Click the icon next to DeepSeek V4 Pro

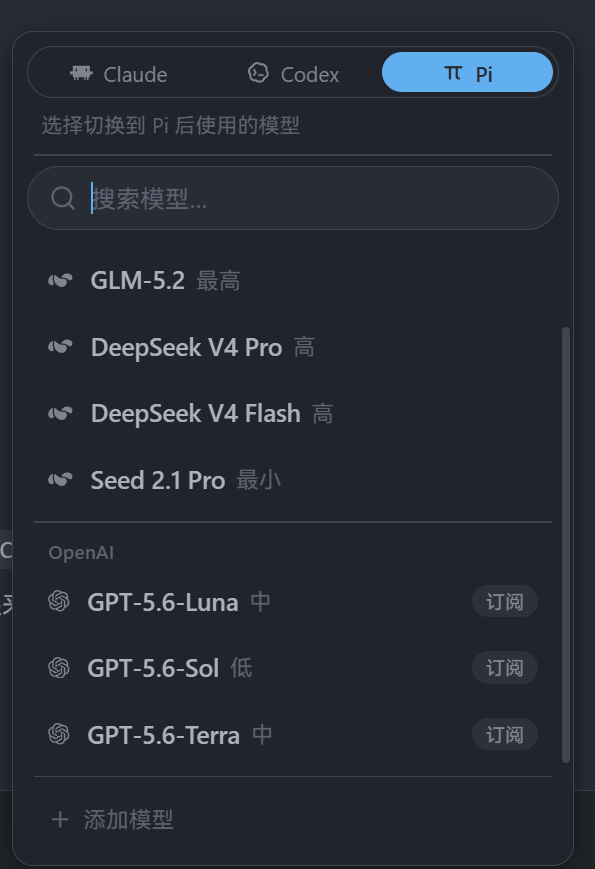(x=60, y=347)
